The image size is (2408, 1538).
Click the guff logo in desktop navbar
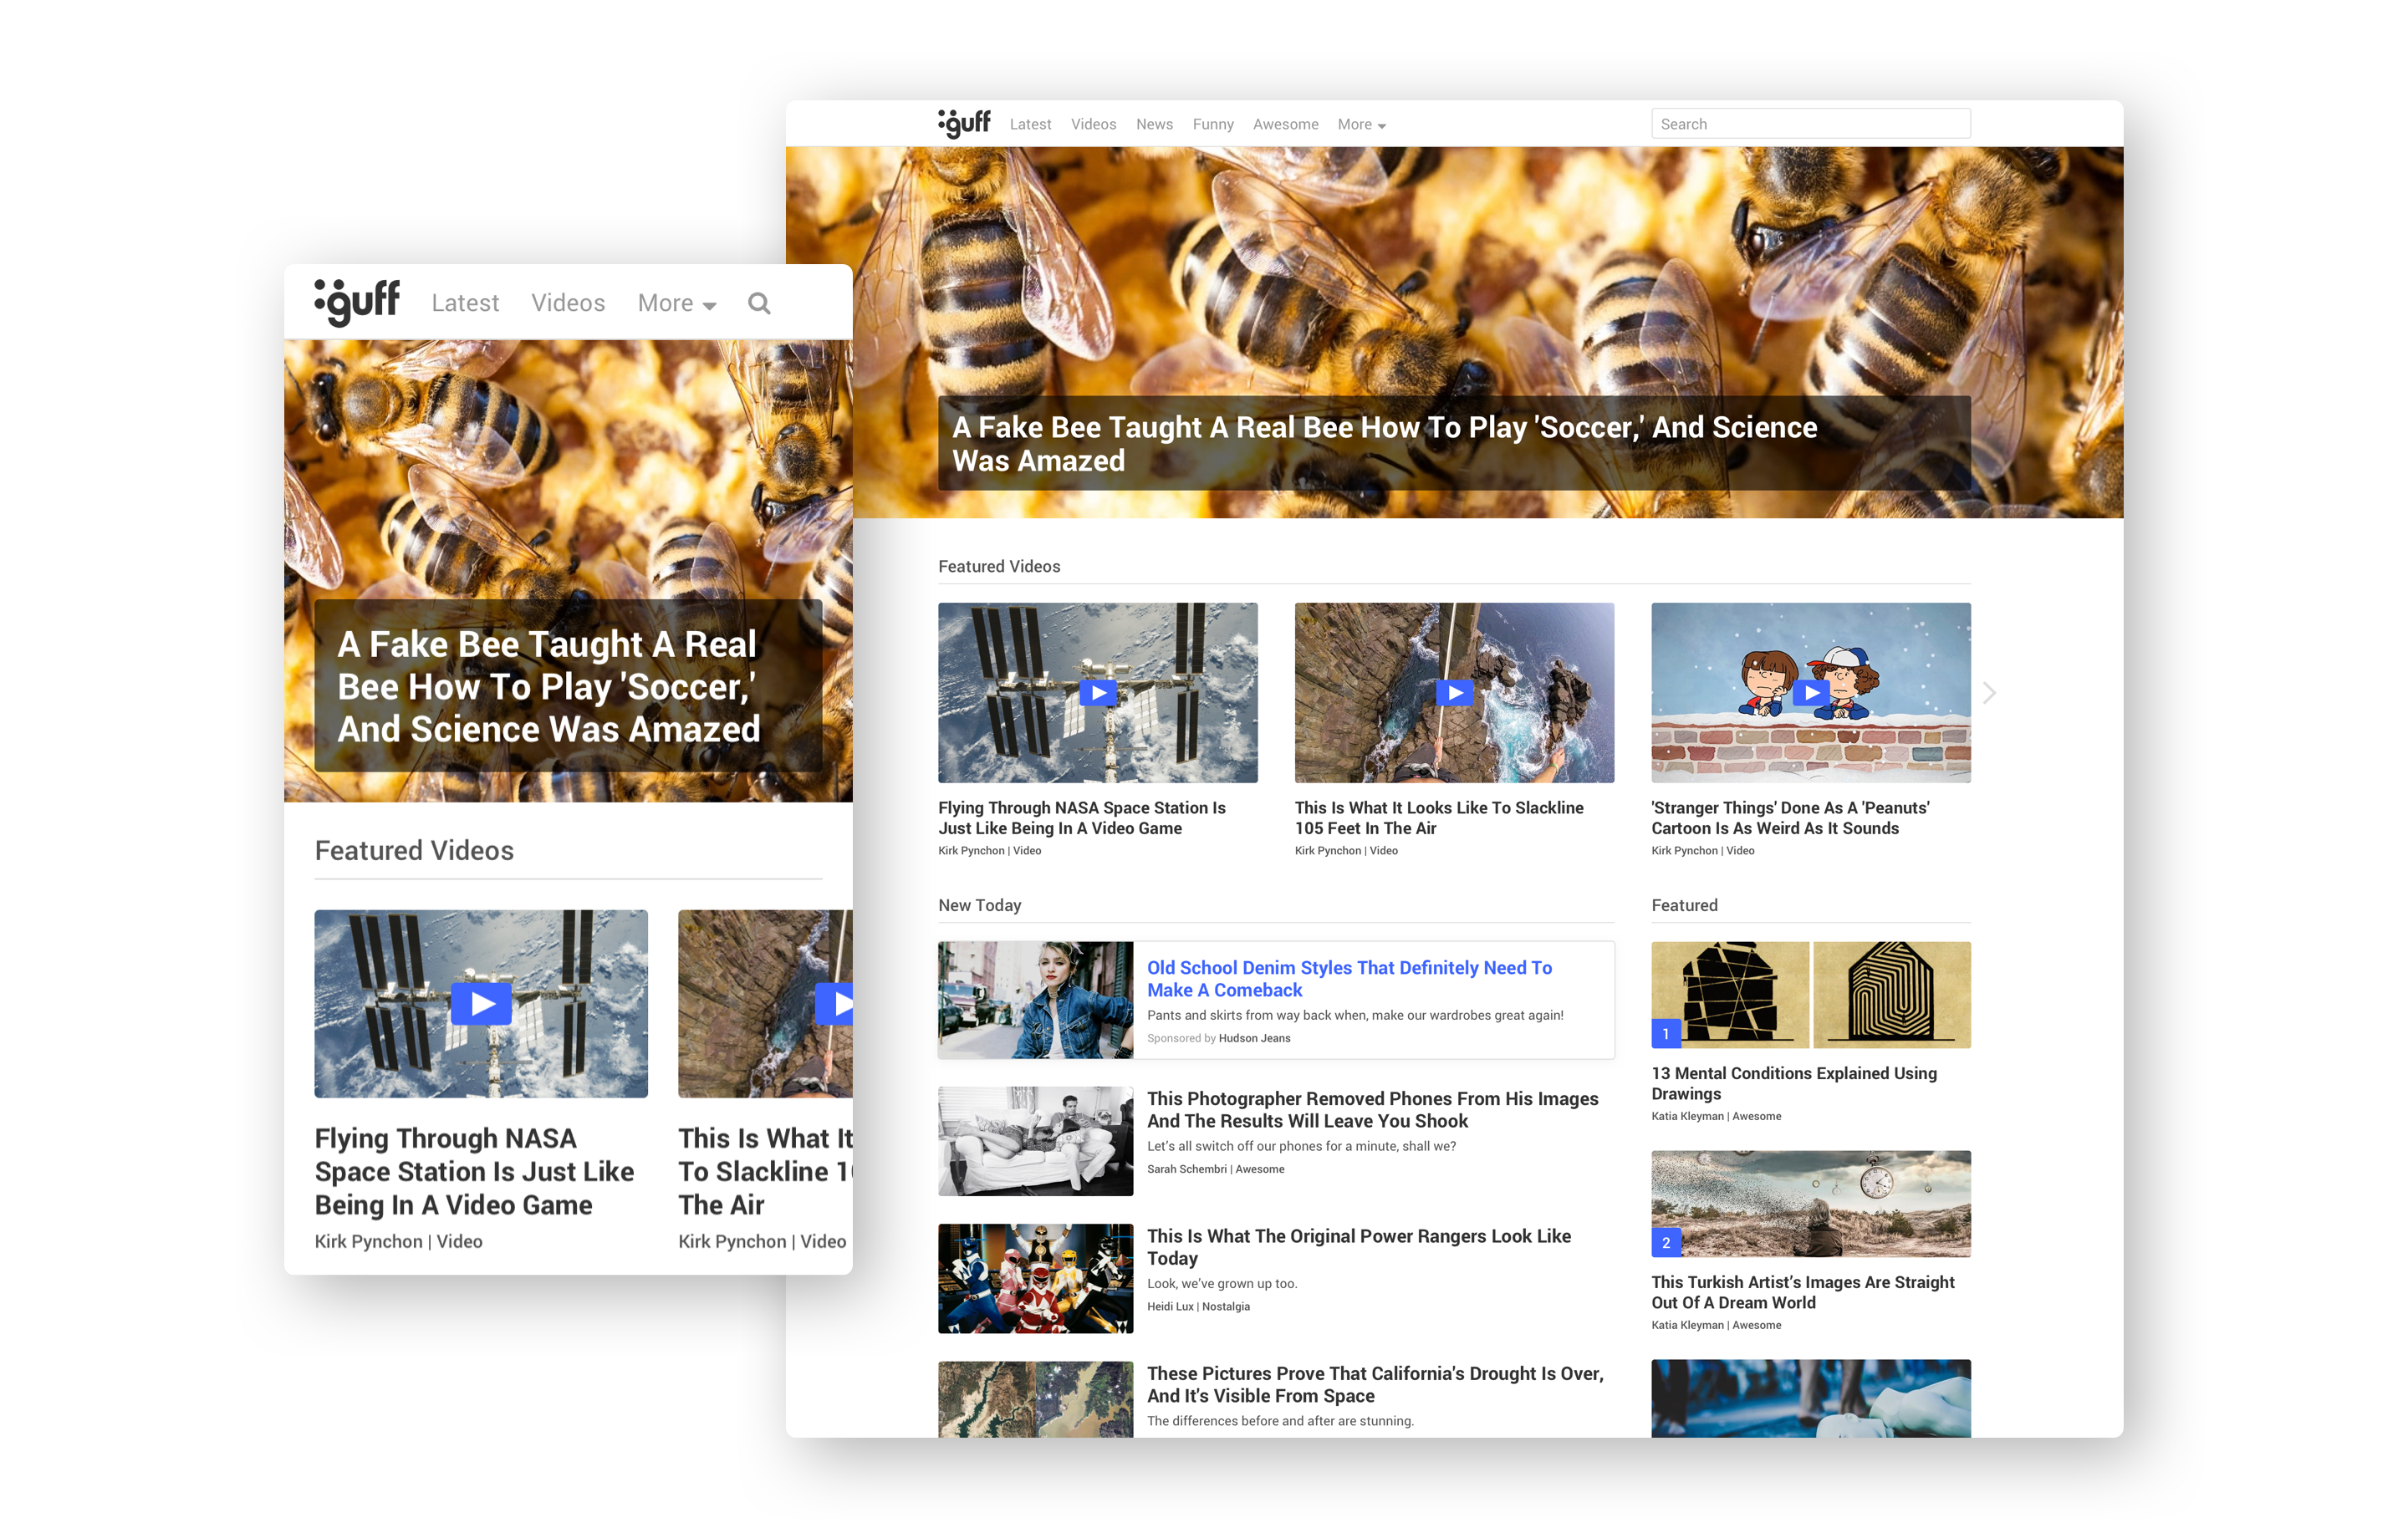[x=964, y=123]
